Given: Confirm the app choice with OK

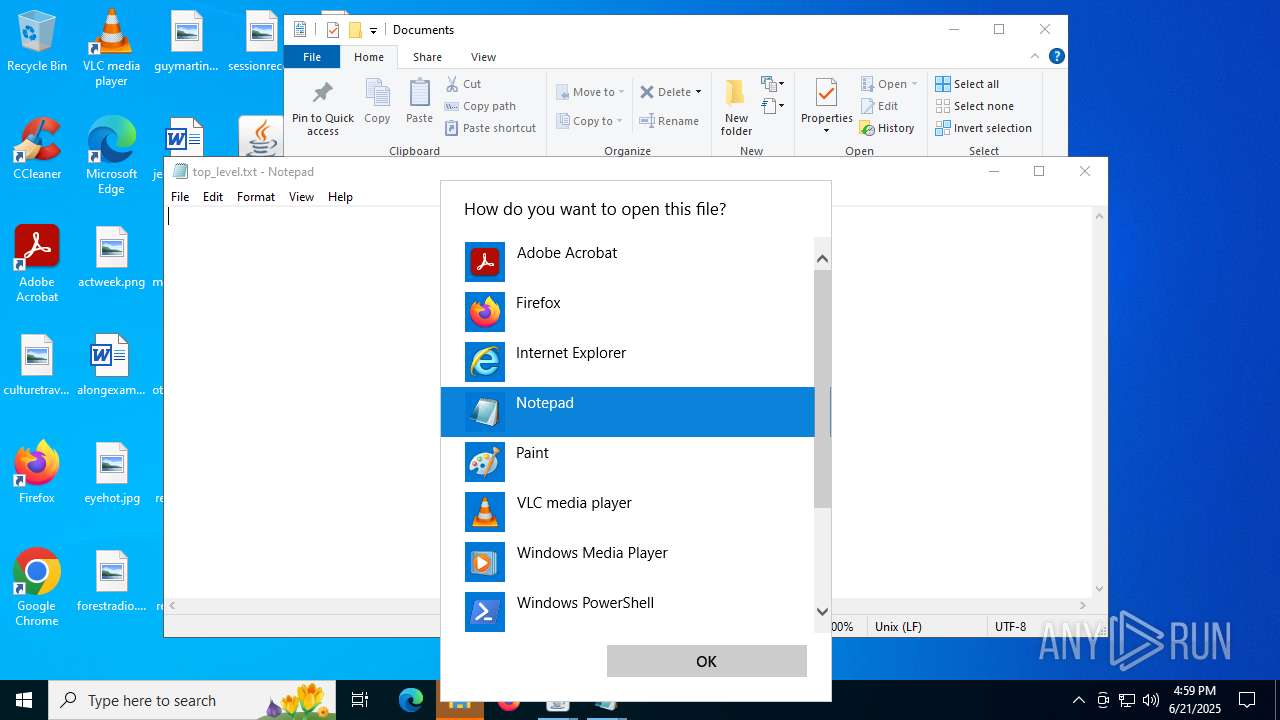Looking at the screenshot, I should click(x=706, y=661).
